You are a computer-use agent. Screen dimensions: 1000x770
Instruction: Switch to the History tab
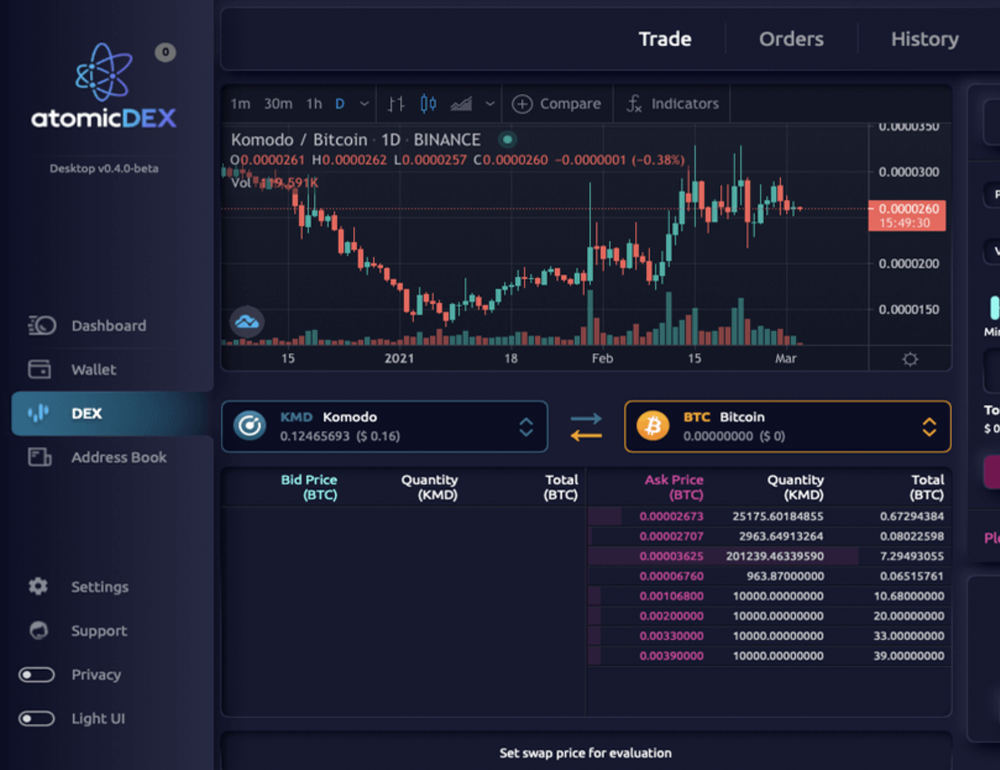(925, 39)
